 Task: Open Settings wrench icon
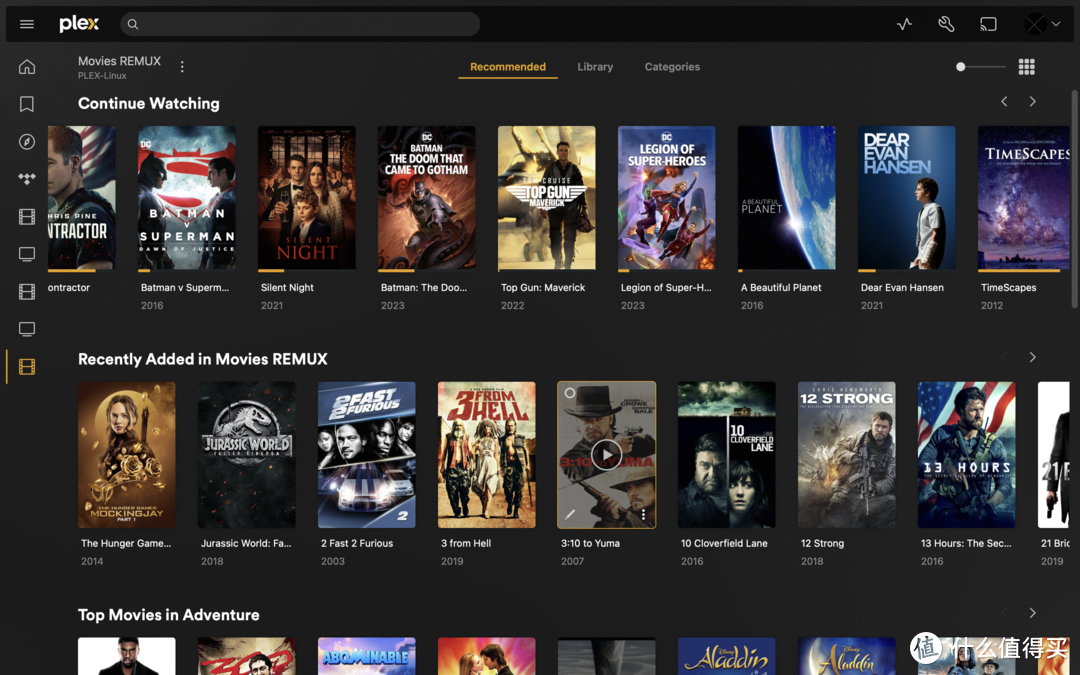pos(946,24)
